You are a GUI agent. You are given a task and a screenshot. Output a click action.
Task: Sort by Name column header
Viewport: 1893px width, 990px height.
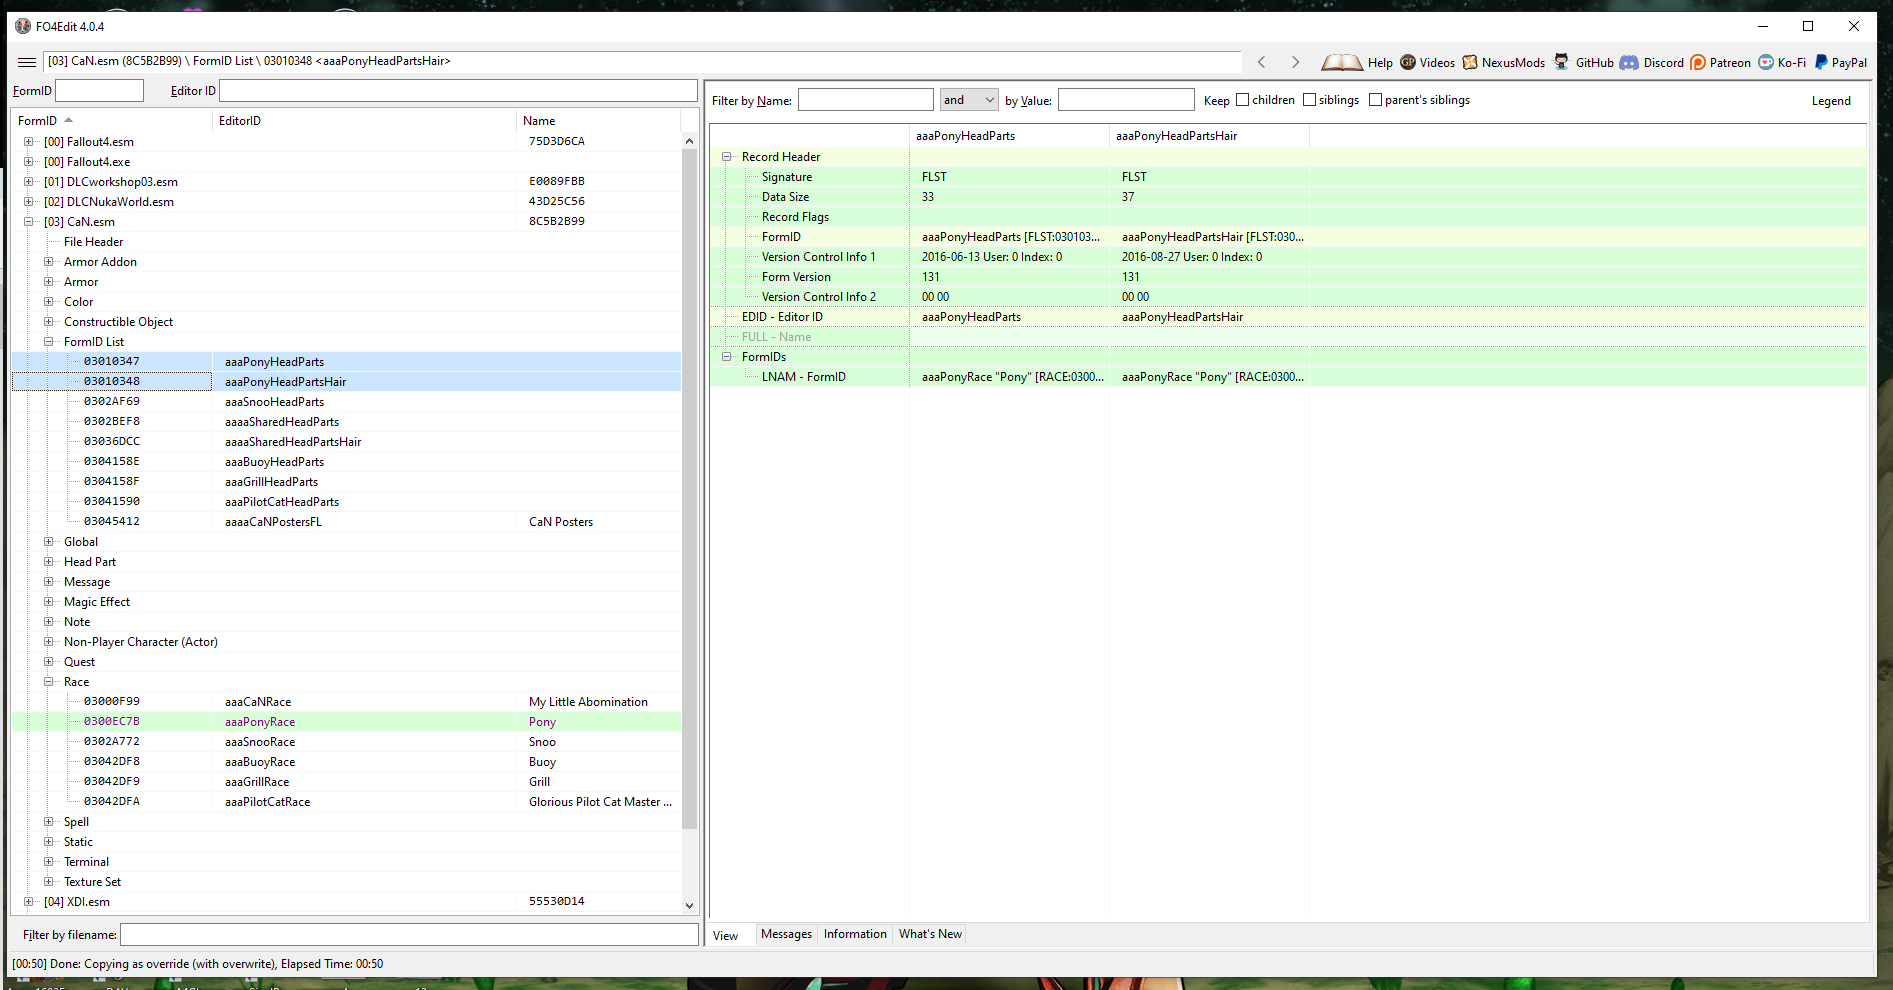[598, 121]
